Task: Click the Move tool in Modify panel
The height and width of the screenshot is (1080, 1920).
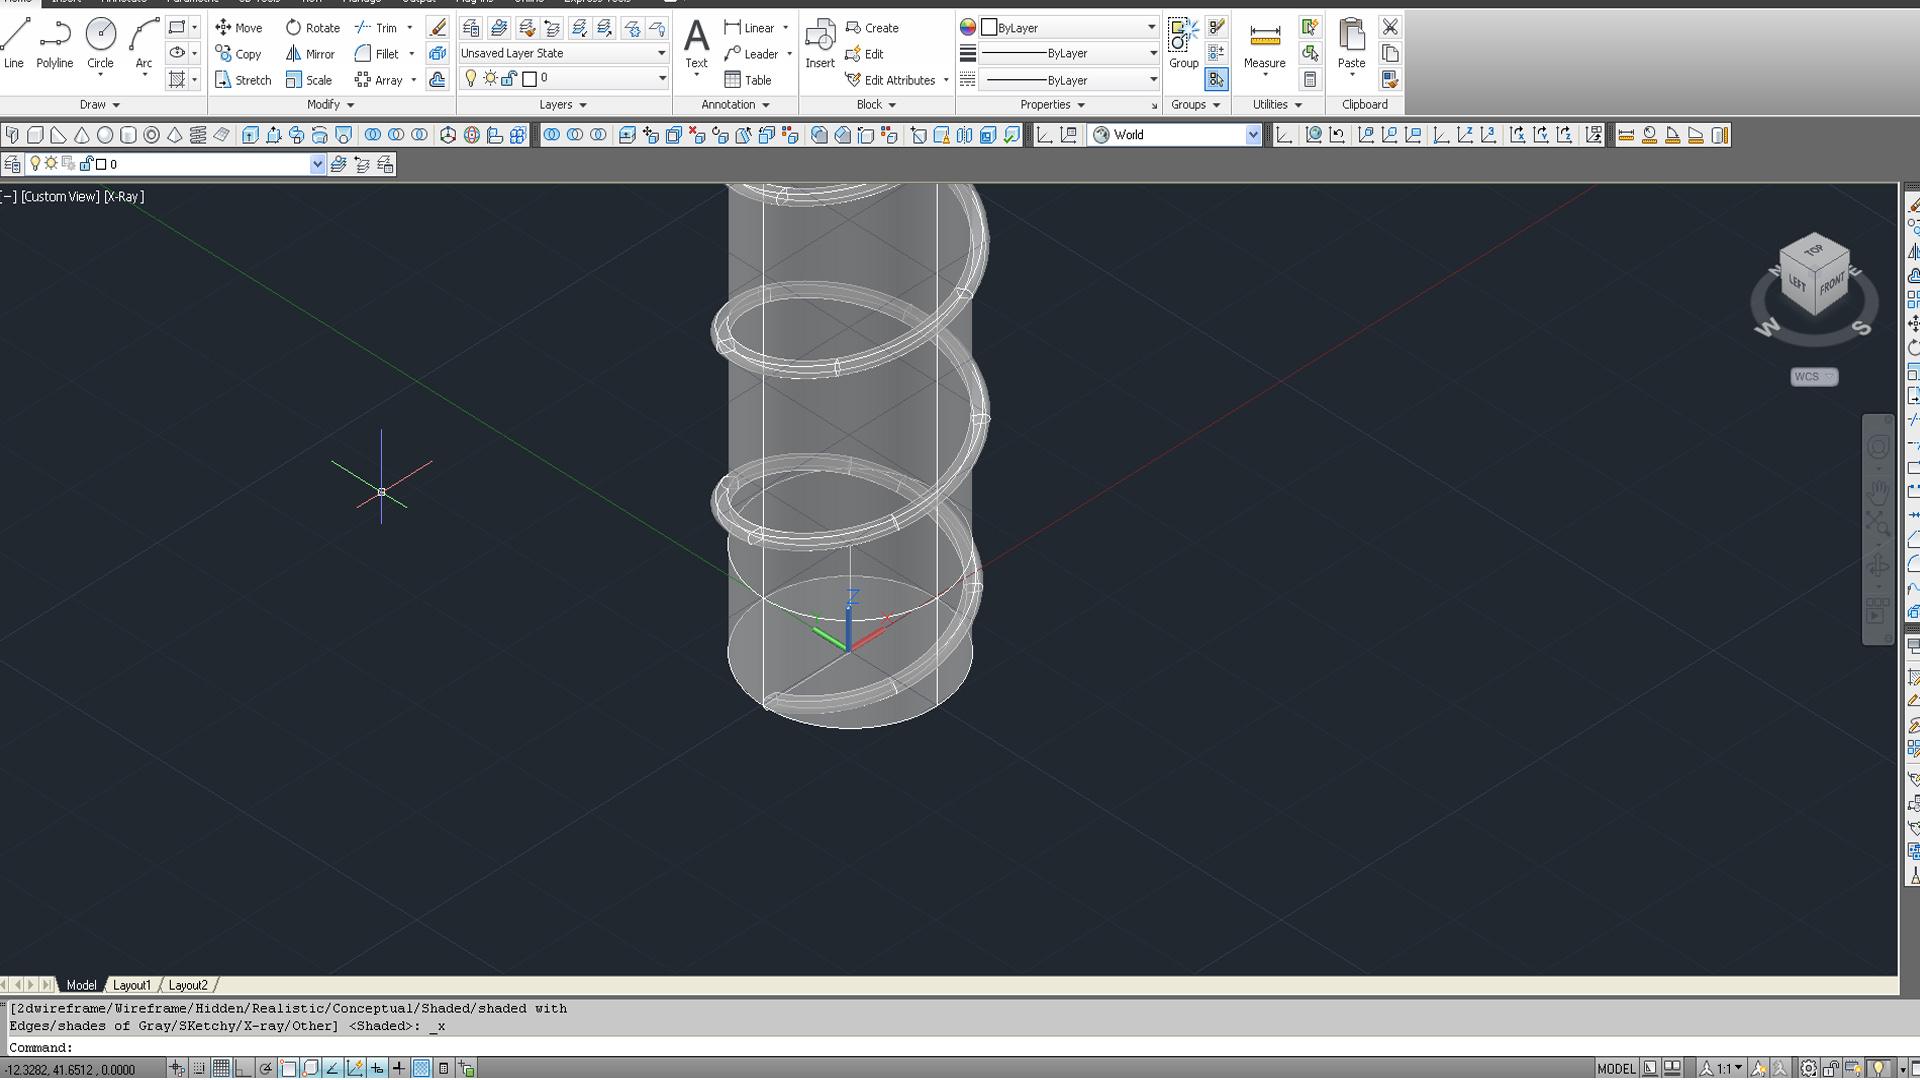Action: point(238,27)
